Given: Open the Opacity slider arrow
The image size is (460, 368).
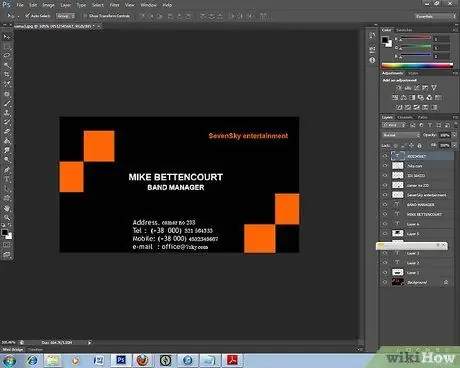Looking at the screenshot, I should click(x=454, y=135).
